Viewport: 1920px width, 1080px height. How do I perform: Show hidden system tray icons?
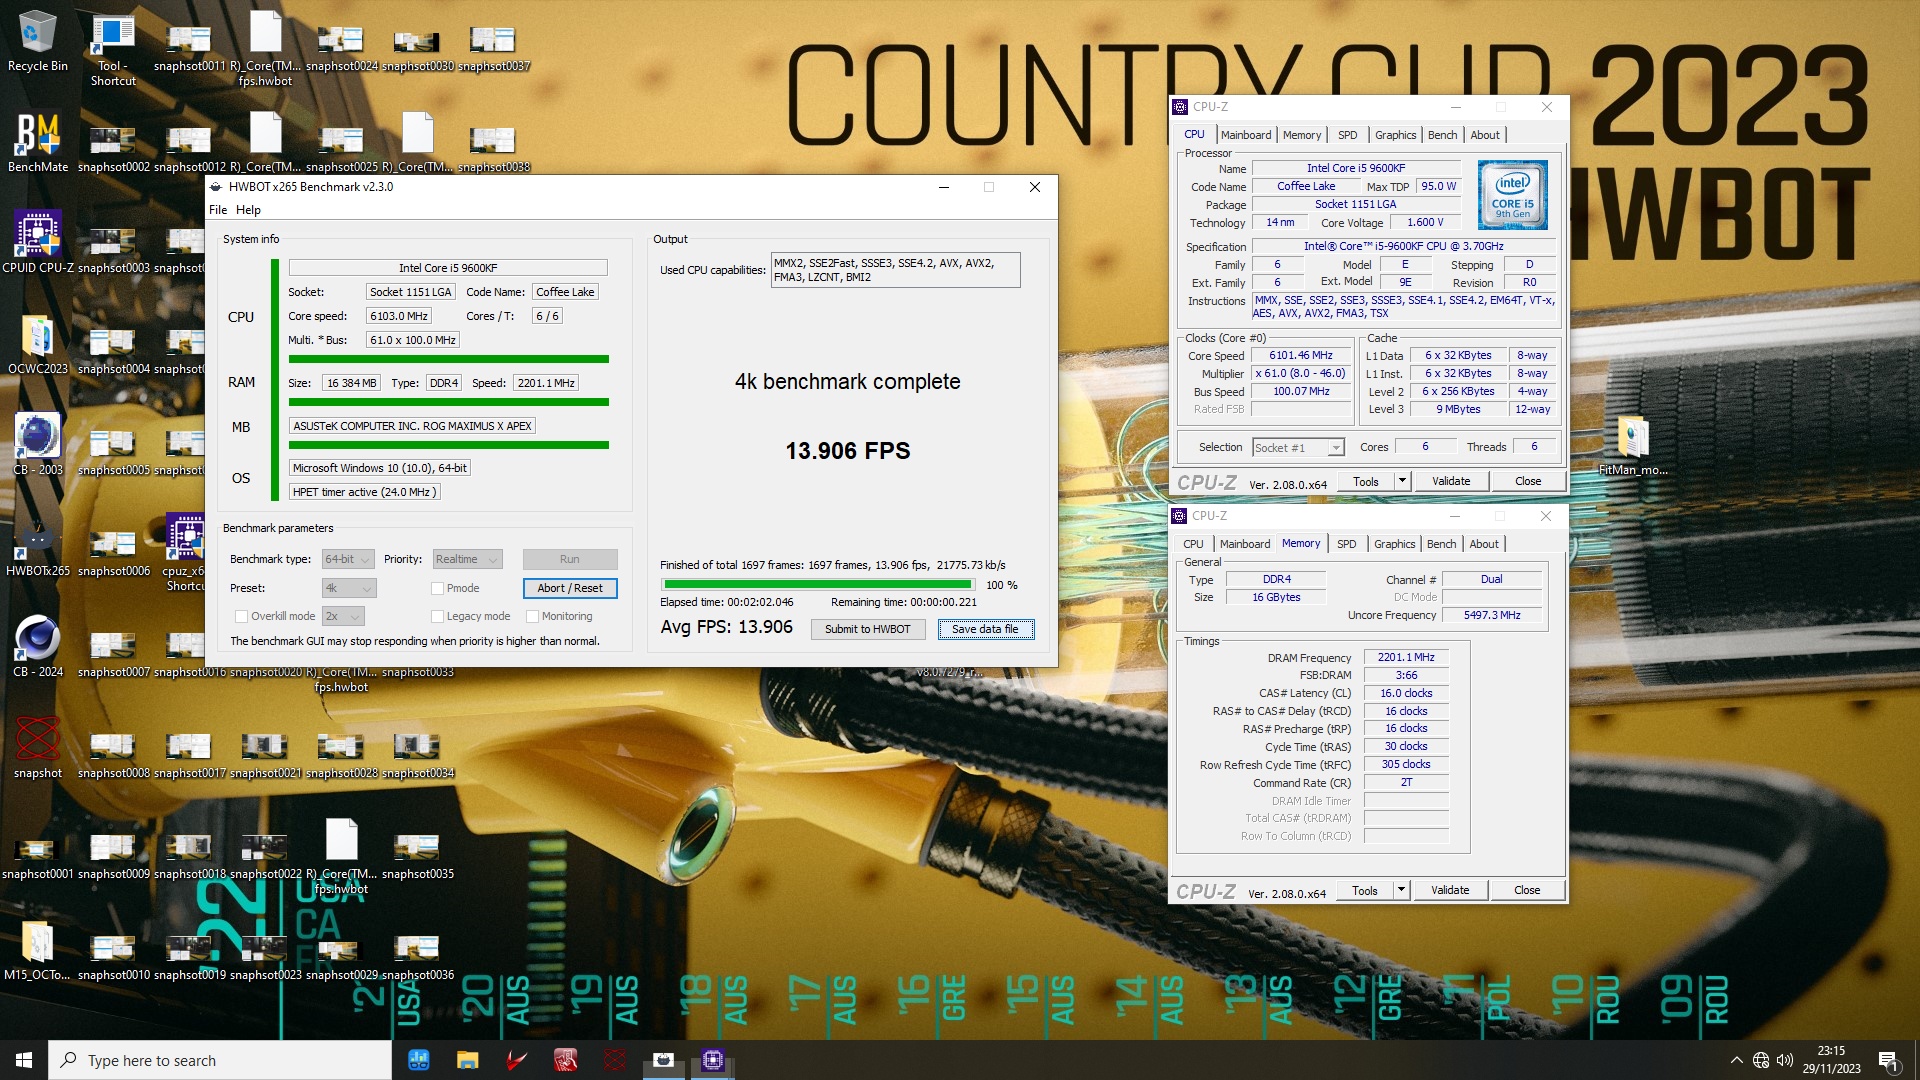[x=1737, y=1060]
